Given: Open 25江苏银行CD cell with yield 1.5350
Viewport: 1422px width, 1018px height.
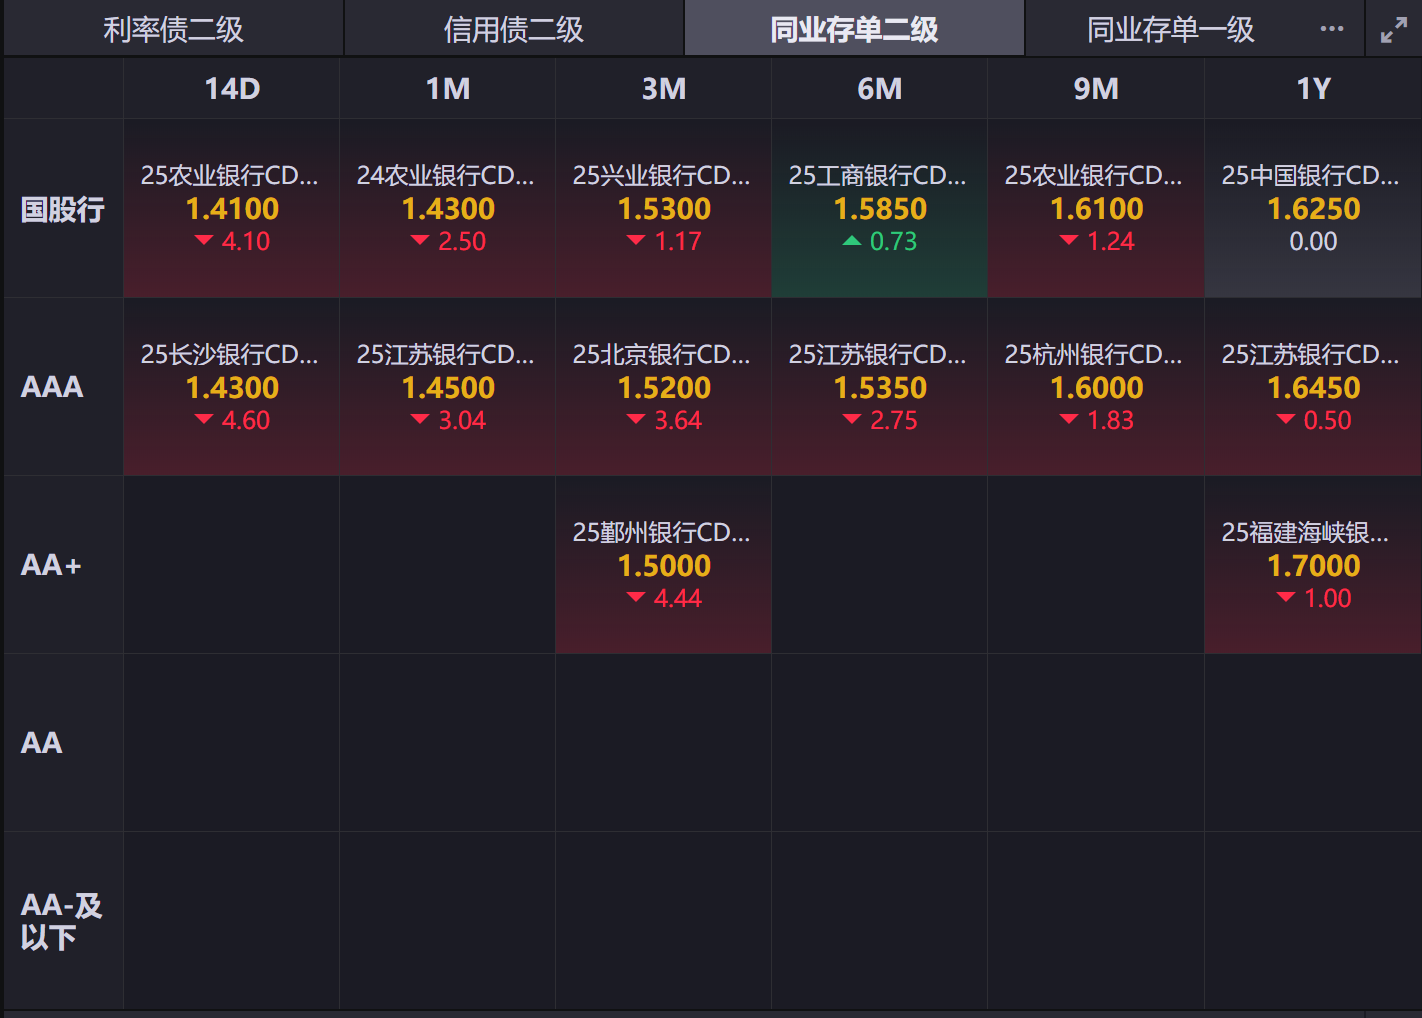Looking at the screenshot, I should tap(880, 387).
